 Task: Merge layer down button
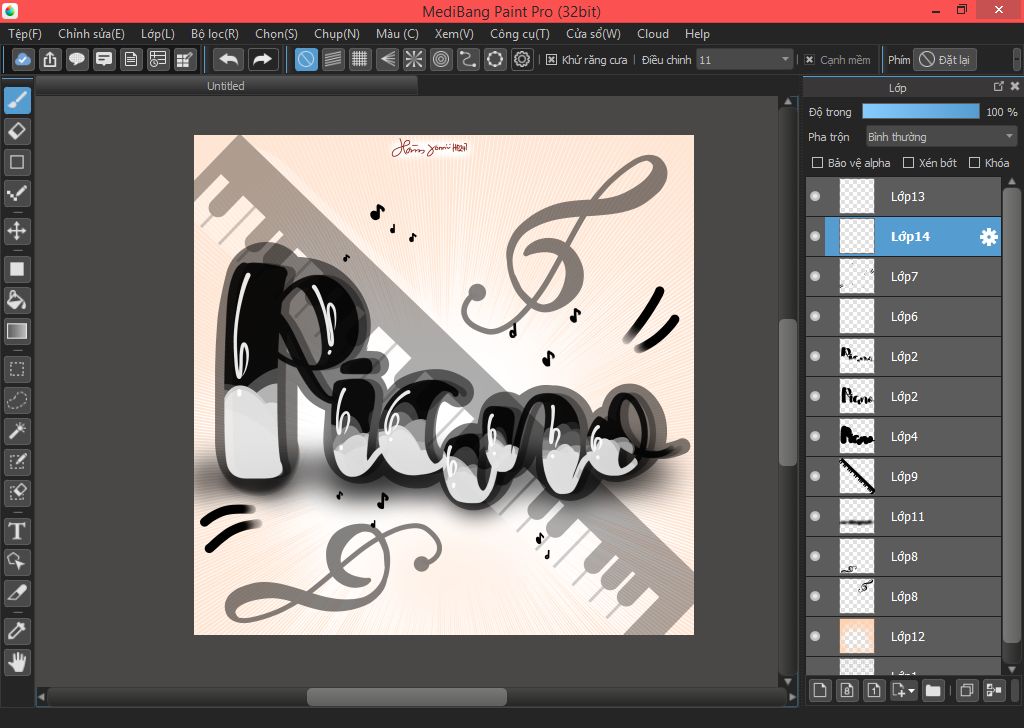click(x=994, y=690)
